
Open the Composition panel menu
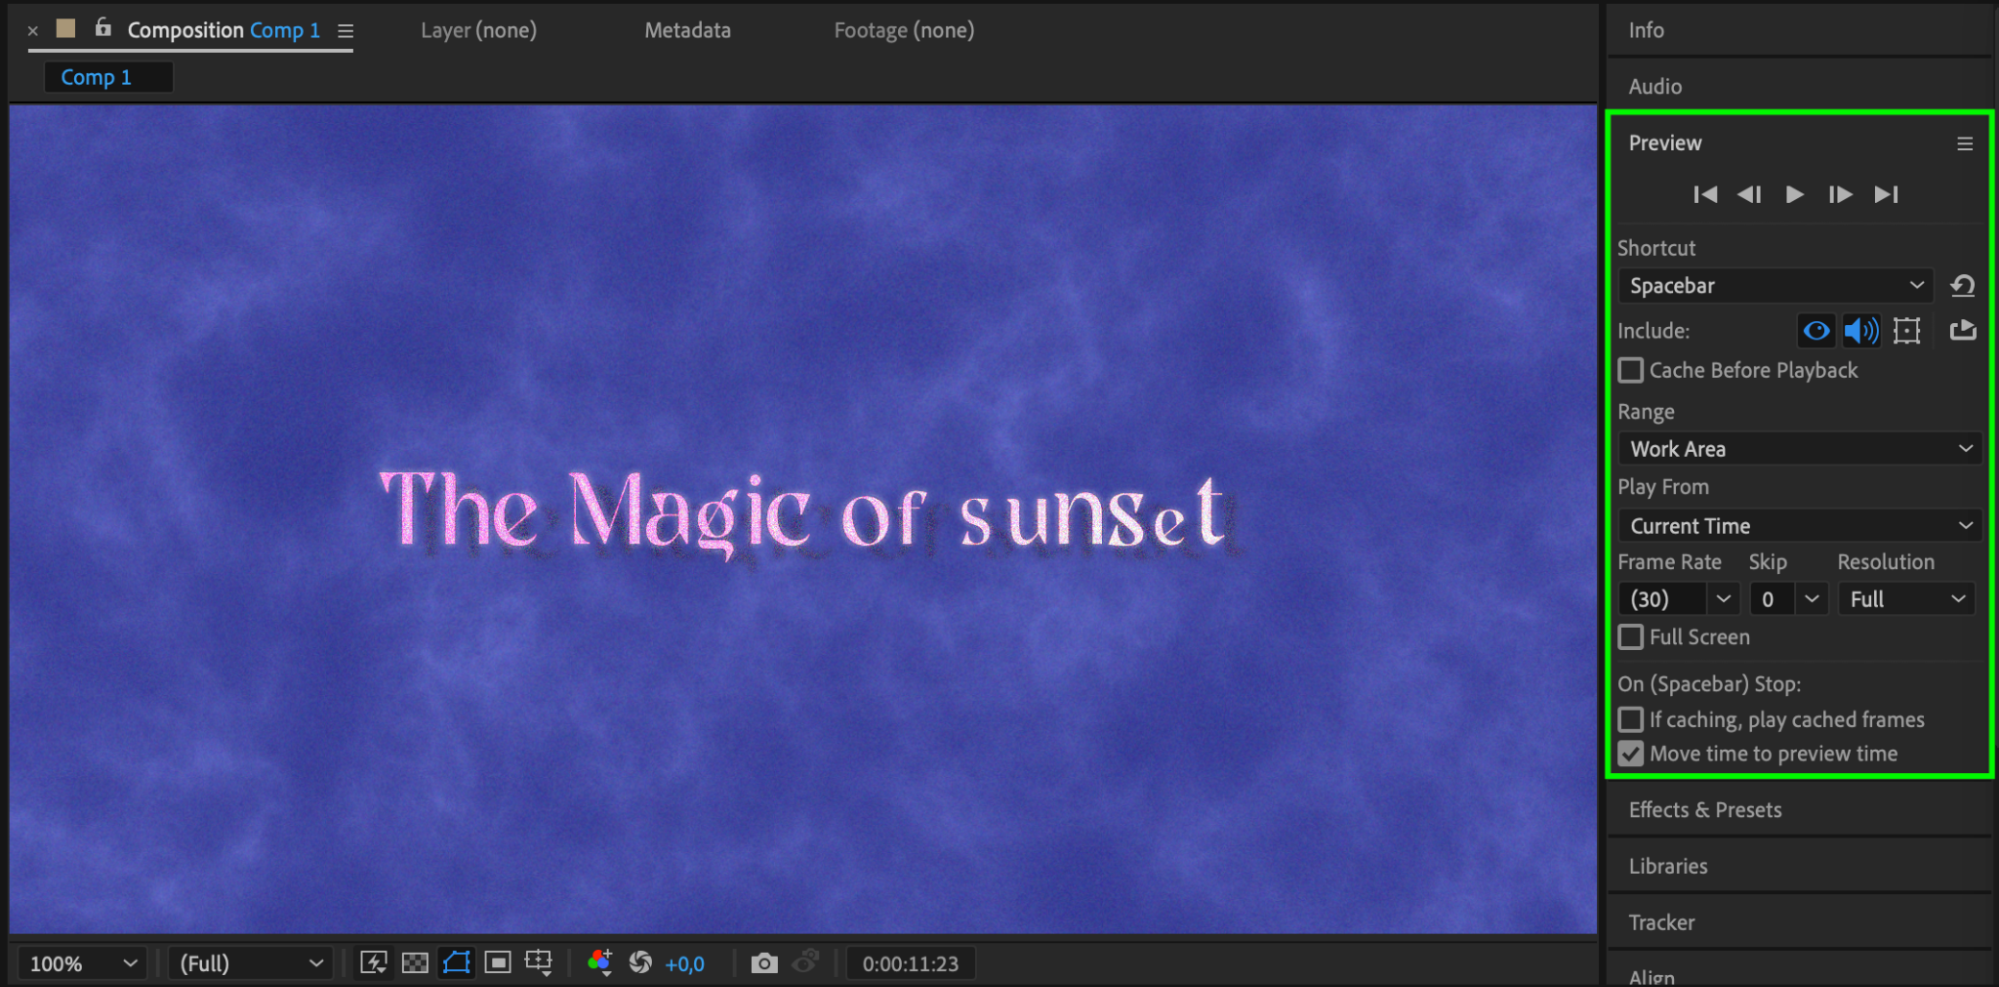click(x=346, y=31)
